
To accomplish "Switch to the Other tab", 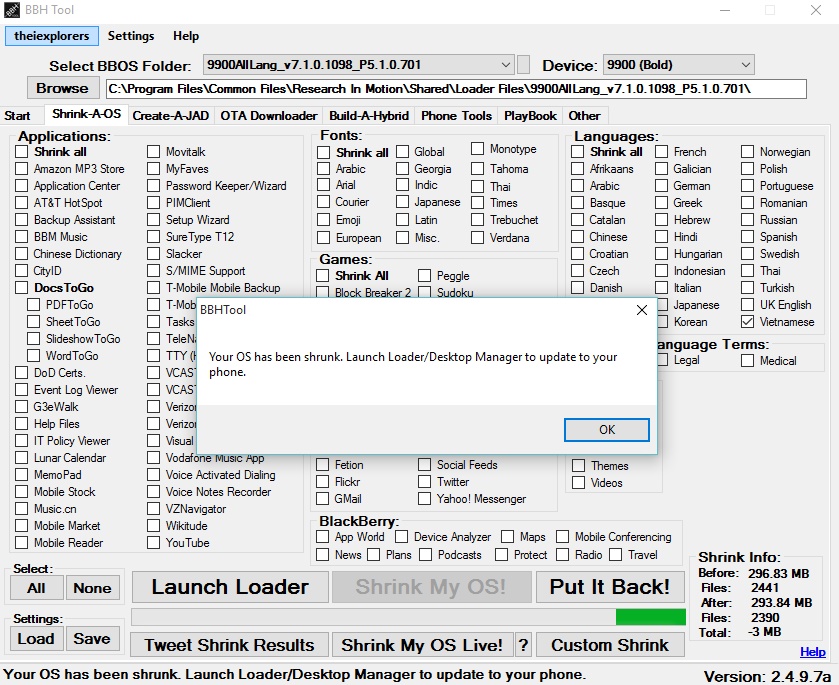I will click(x=584, y=116).
